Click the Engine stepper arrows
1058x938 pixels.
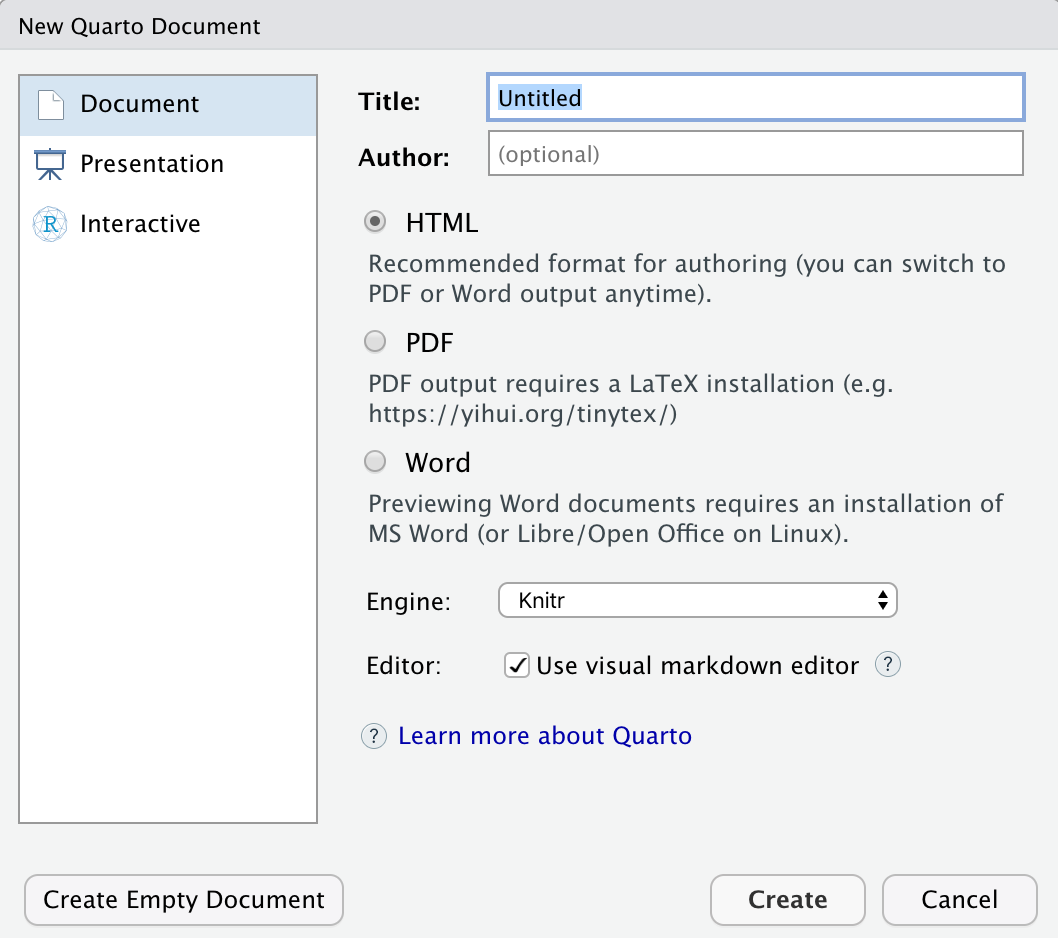click(882, 600)
